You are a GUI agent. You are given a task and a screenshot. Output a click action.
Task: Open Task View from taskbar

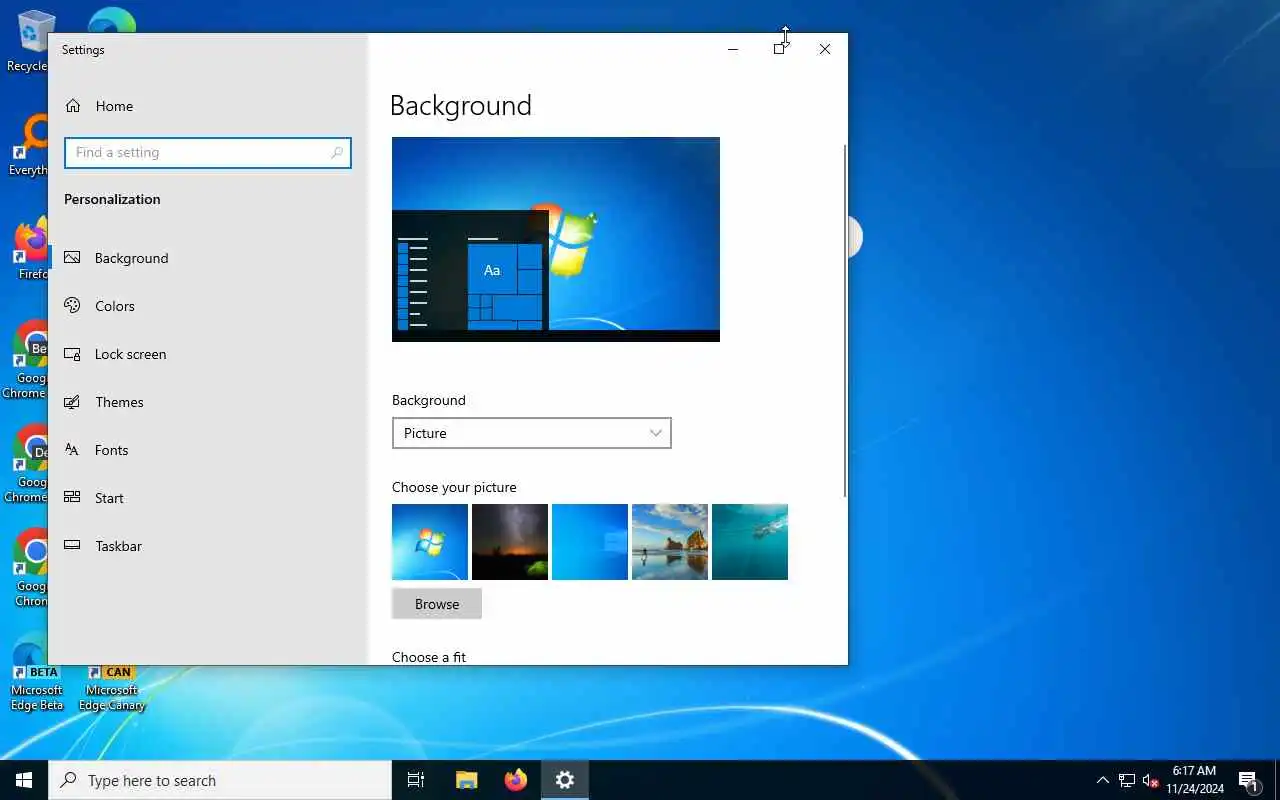[x=416, y=780]
